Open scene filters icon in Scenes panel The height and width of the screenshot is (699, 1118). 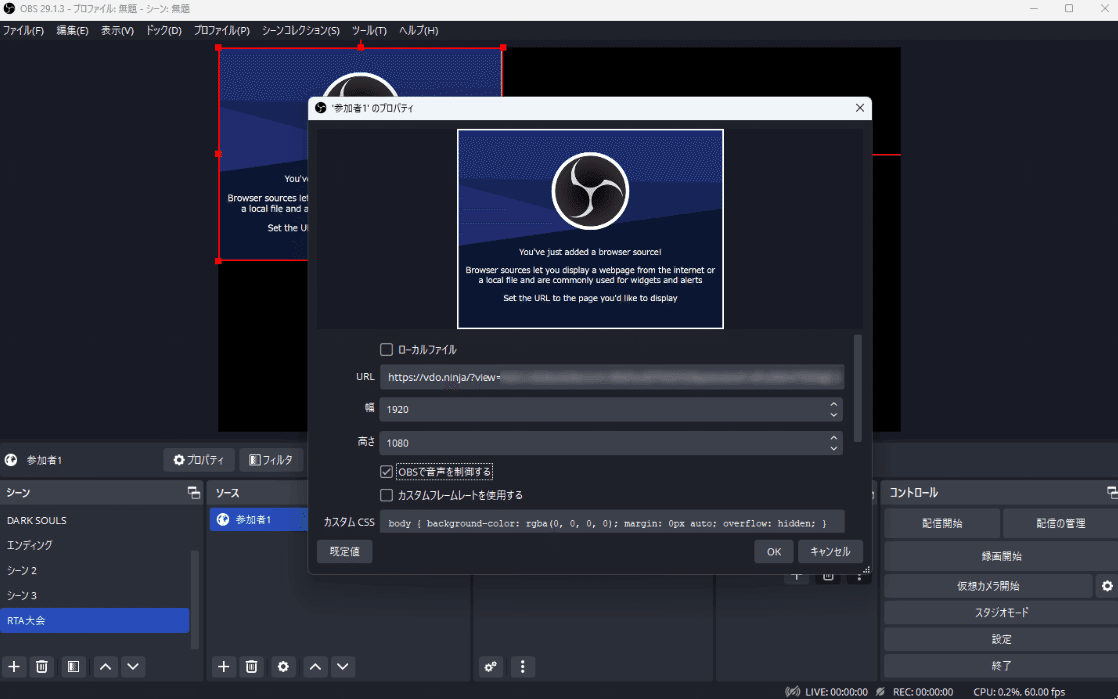(x=73, y=666)
